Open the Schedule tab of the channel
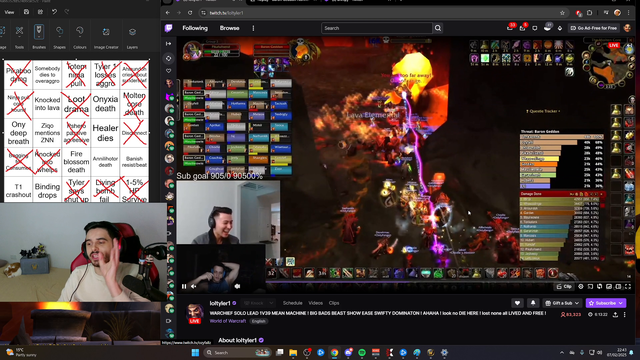Screen dimensions: 640x360 [293, 303]
